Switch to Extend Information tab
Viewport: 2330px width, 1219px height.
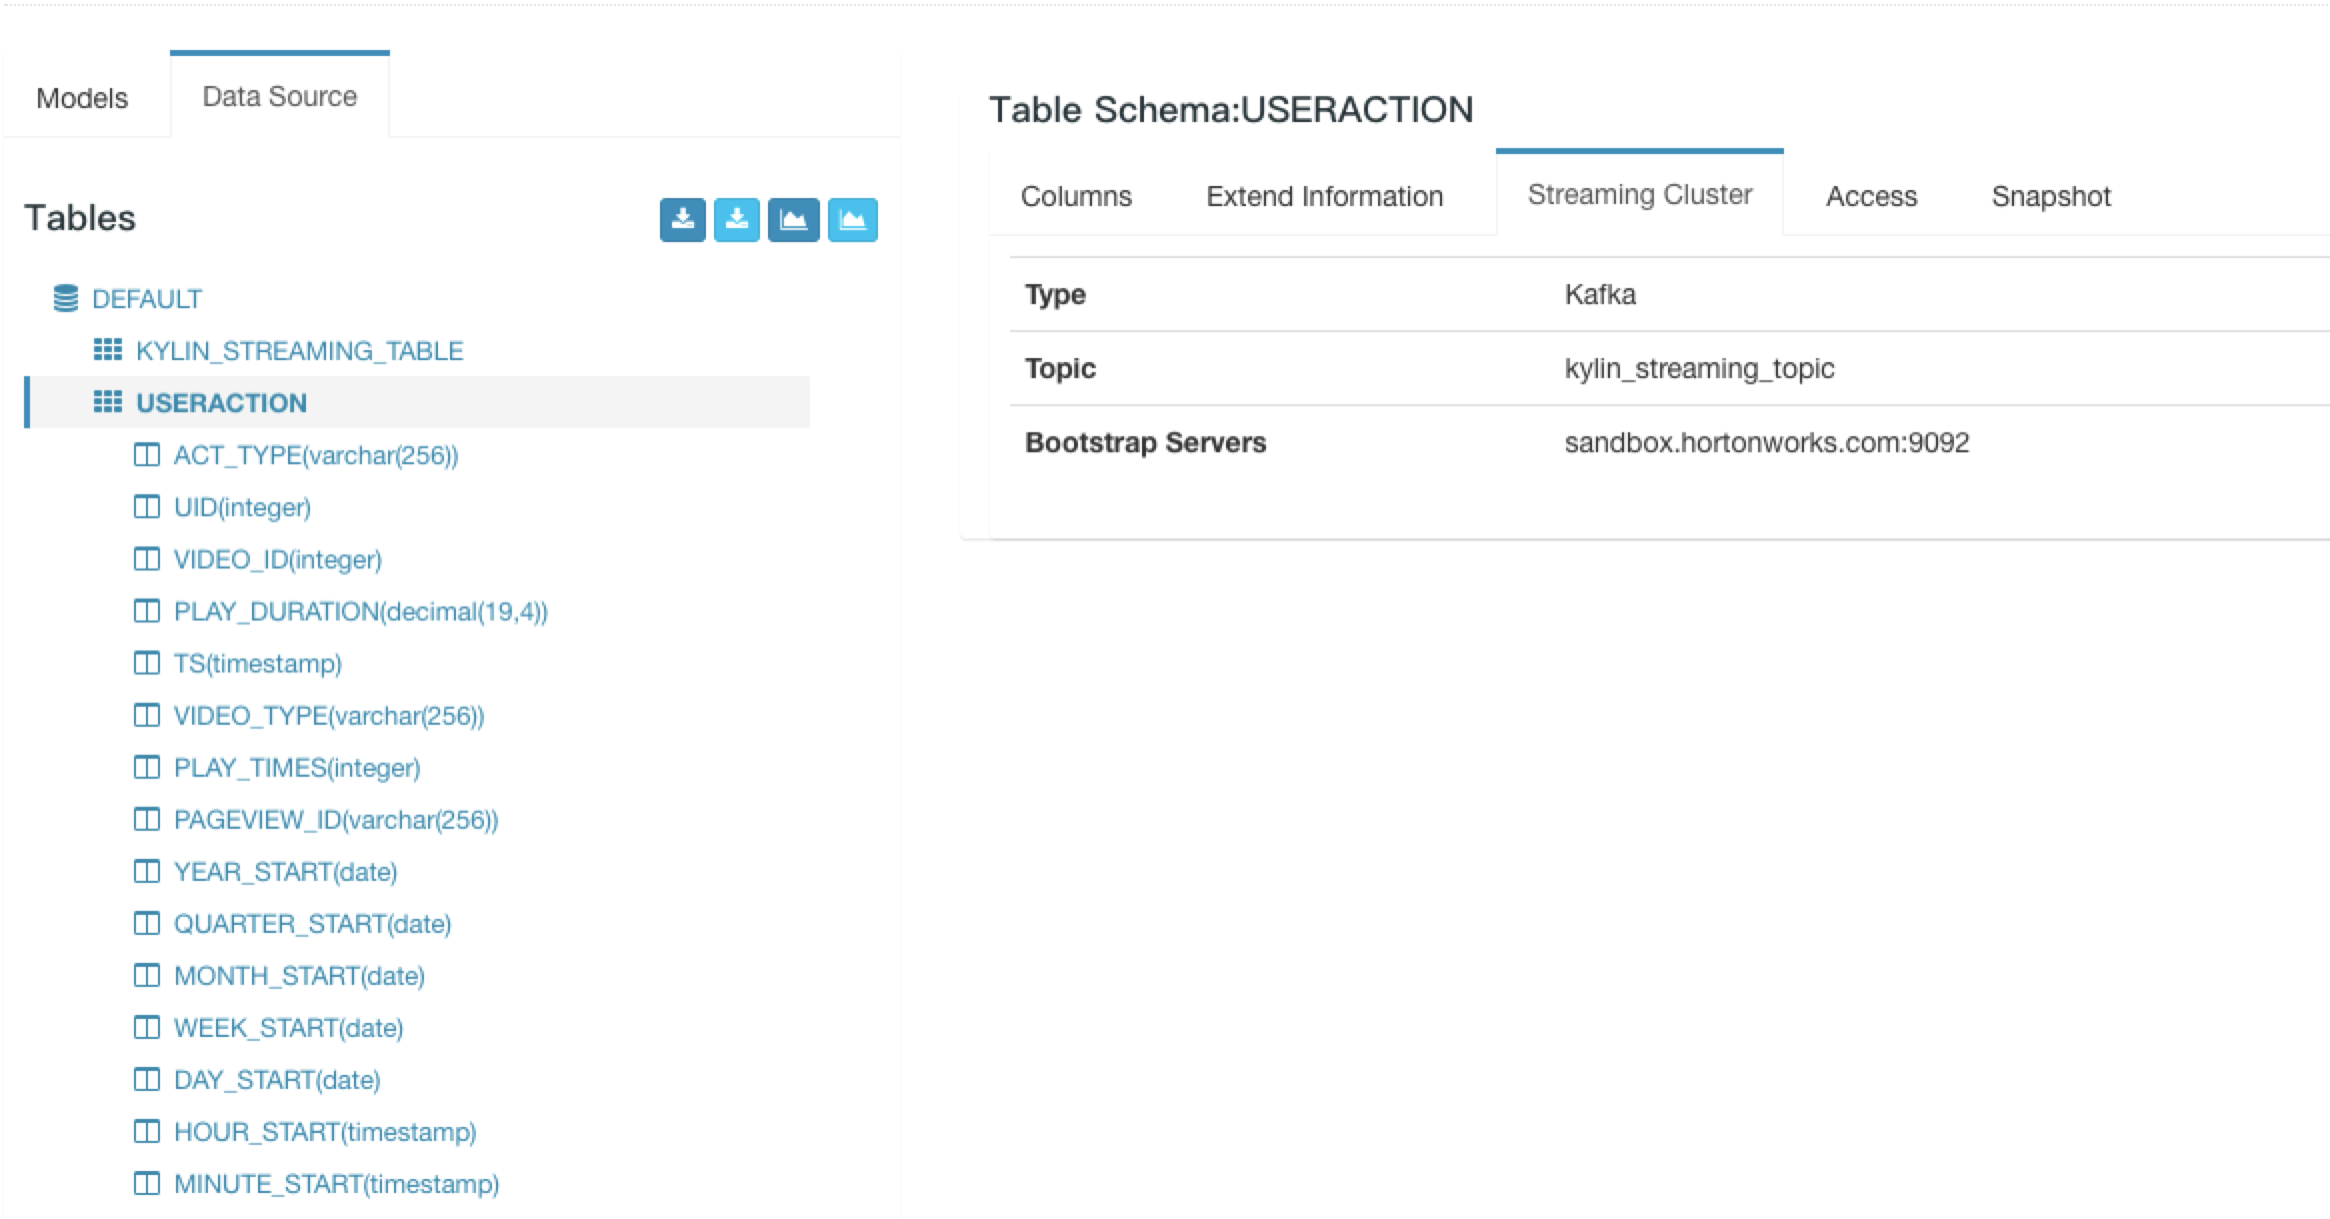coord(1324,196)
